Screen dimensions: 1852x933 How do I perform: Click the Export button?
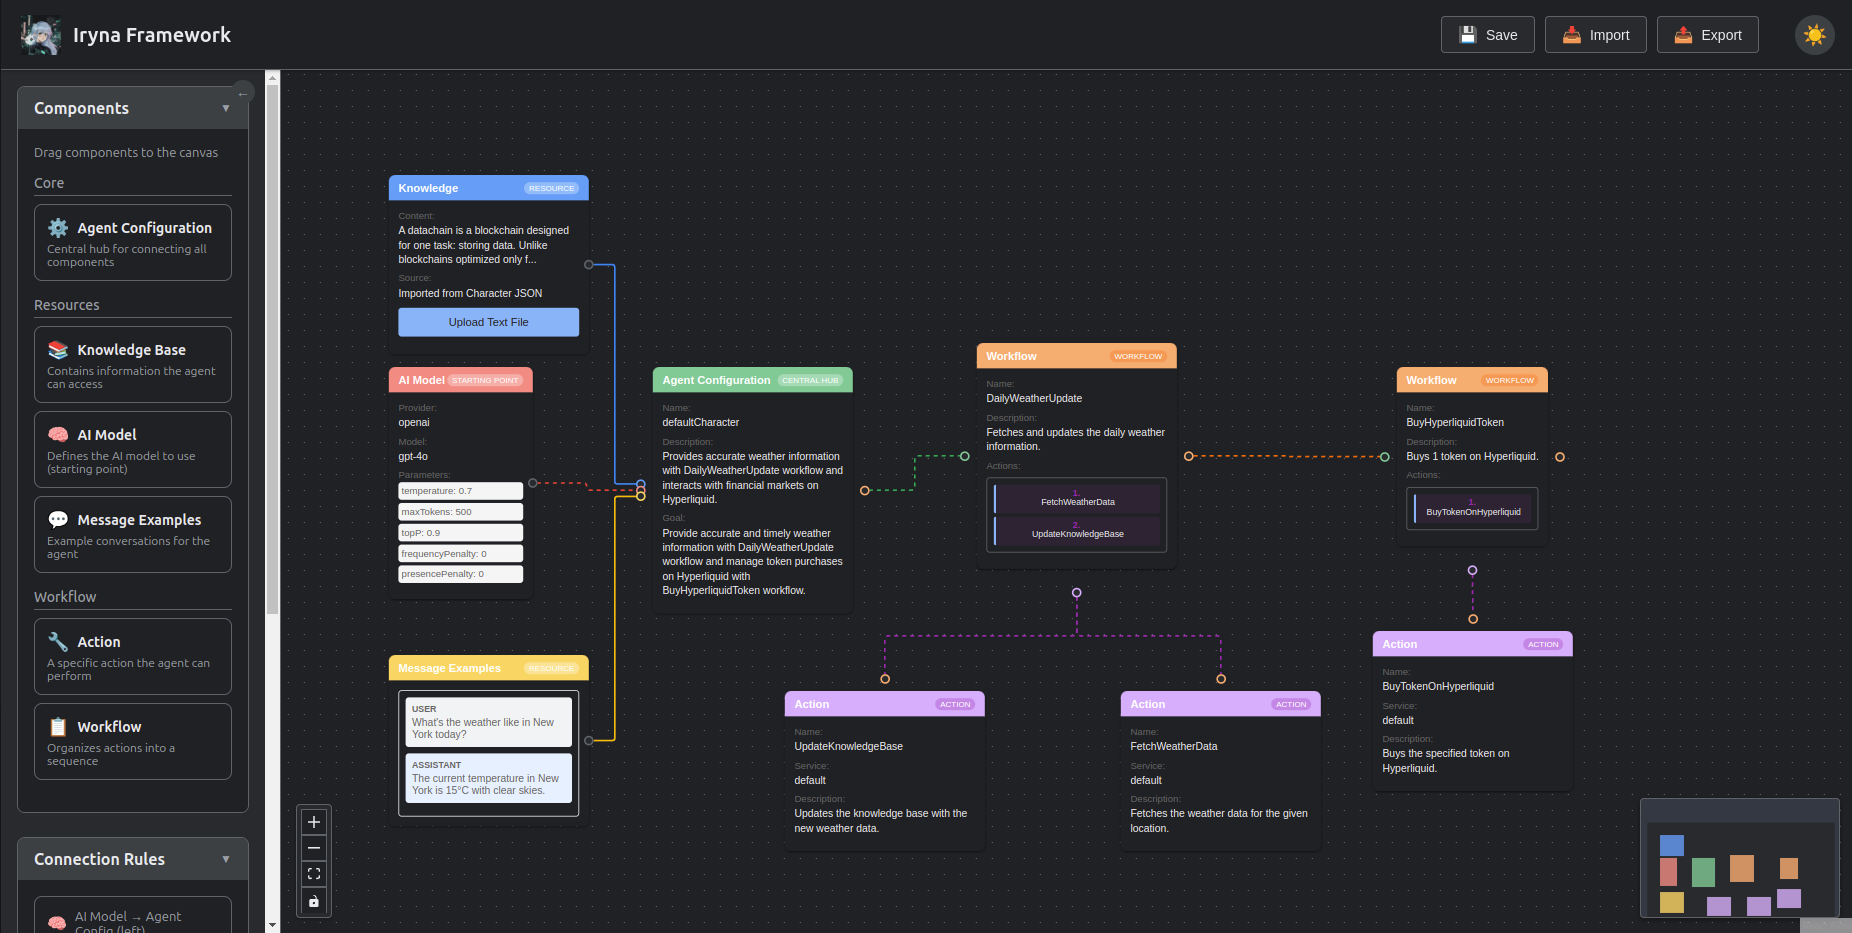[1708, 35]
